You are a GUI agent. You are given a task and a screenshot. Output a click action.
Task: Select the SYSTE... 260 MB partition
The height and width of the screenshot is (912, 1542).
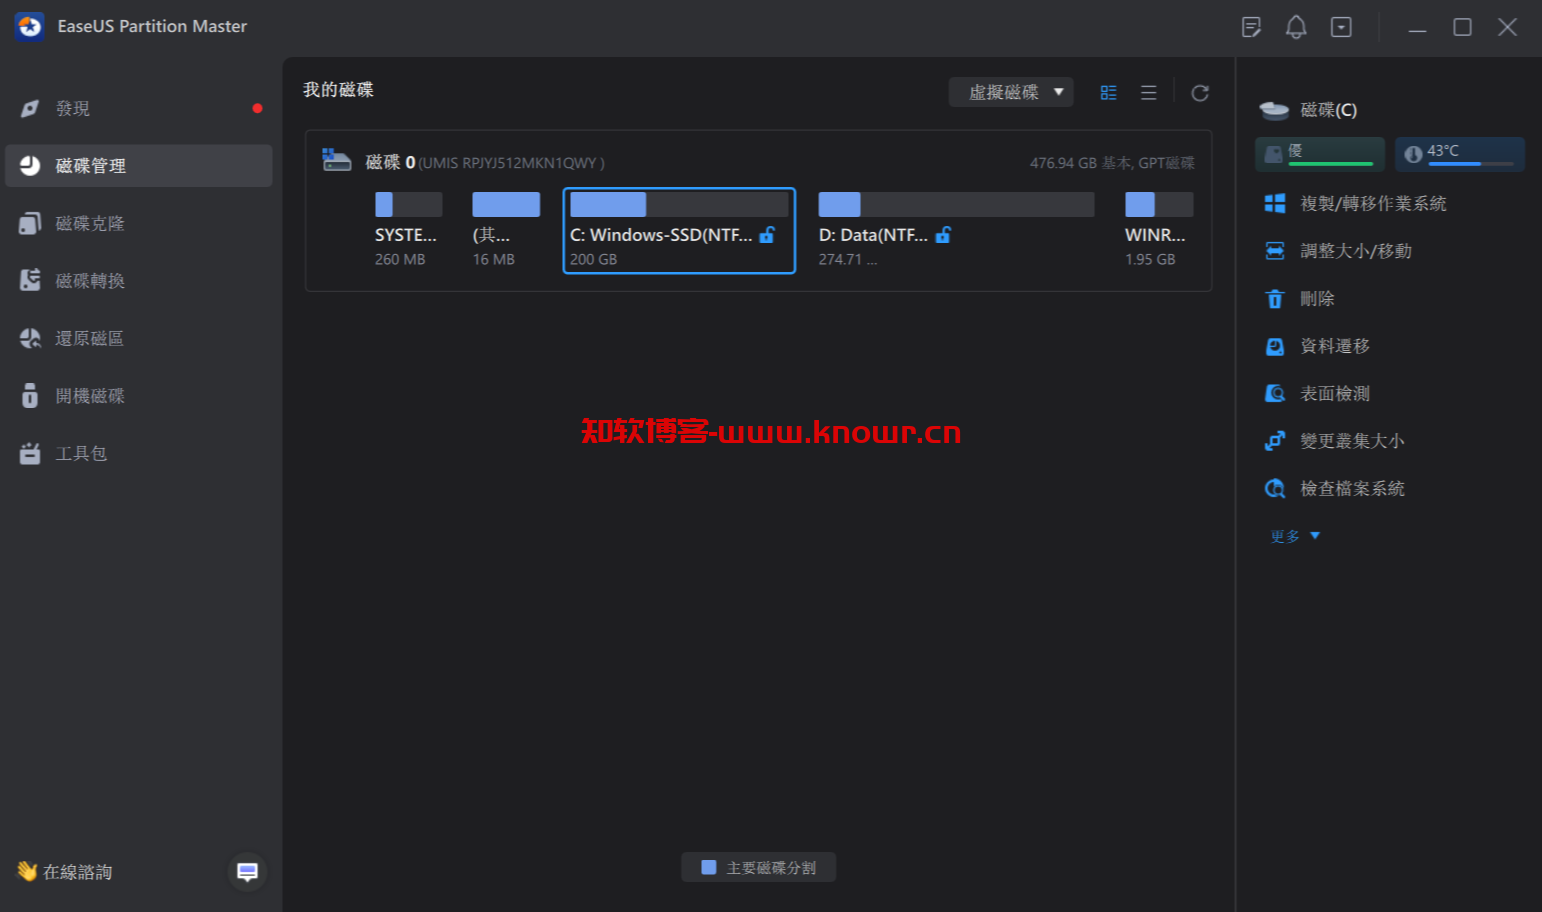point(408,230)
